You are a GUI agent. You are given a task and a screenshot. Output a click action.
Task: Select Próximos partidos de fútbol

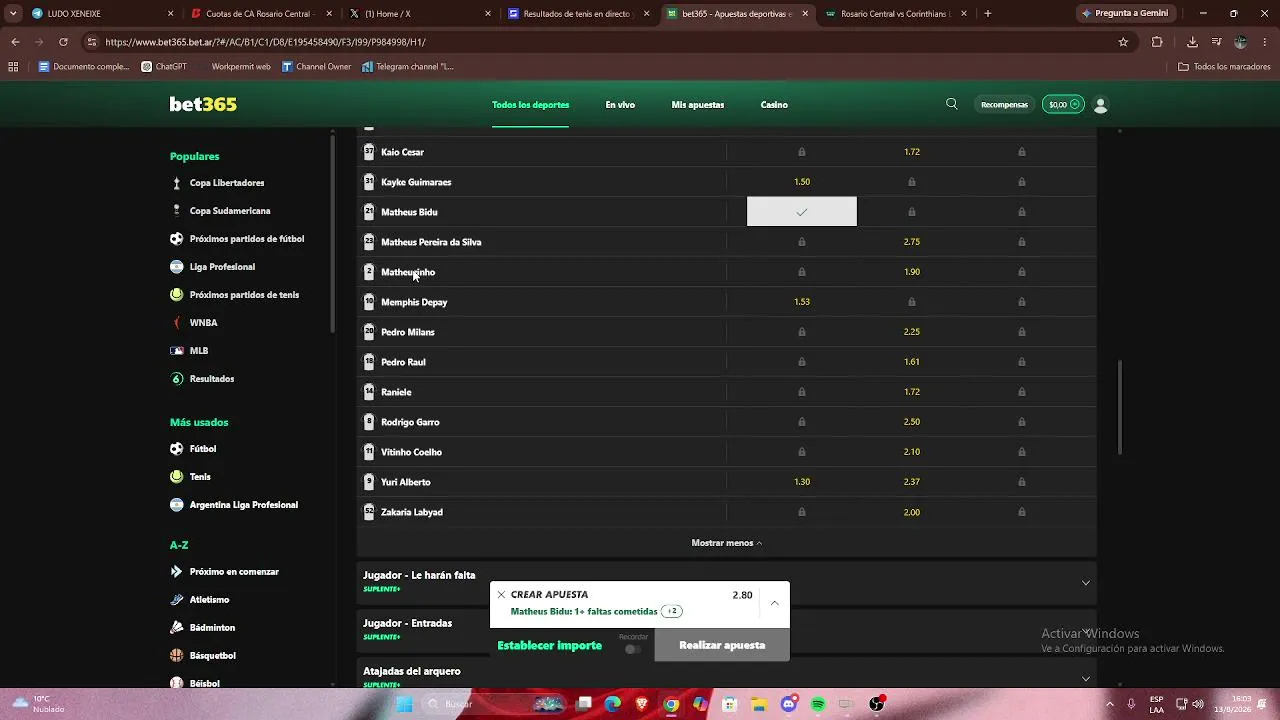(x=247, y=239)
